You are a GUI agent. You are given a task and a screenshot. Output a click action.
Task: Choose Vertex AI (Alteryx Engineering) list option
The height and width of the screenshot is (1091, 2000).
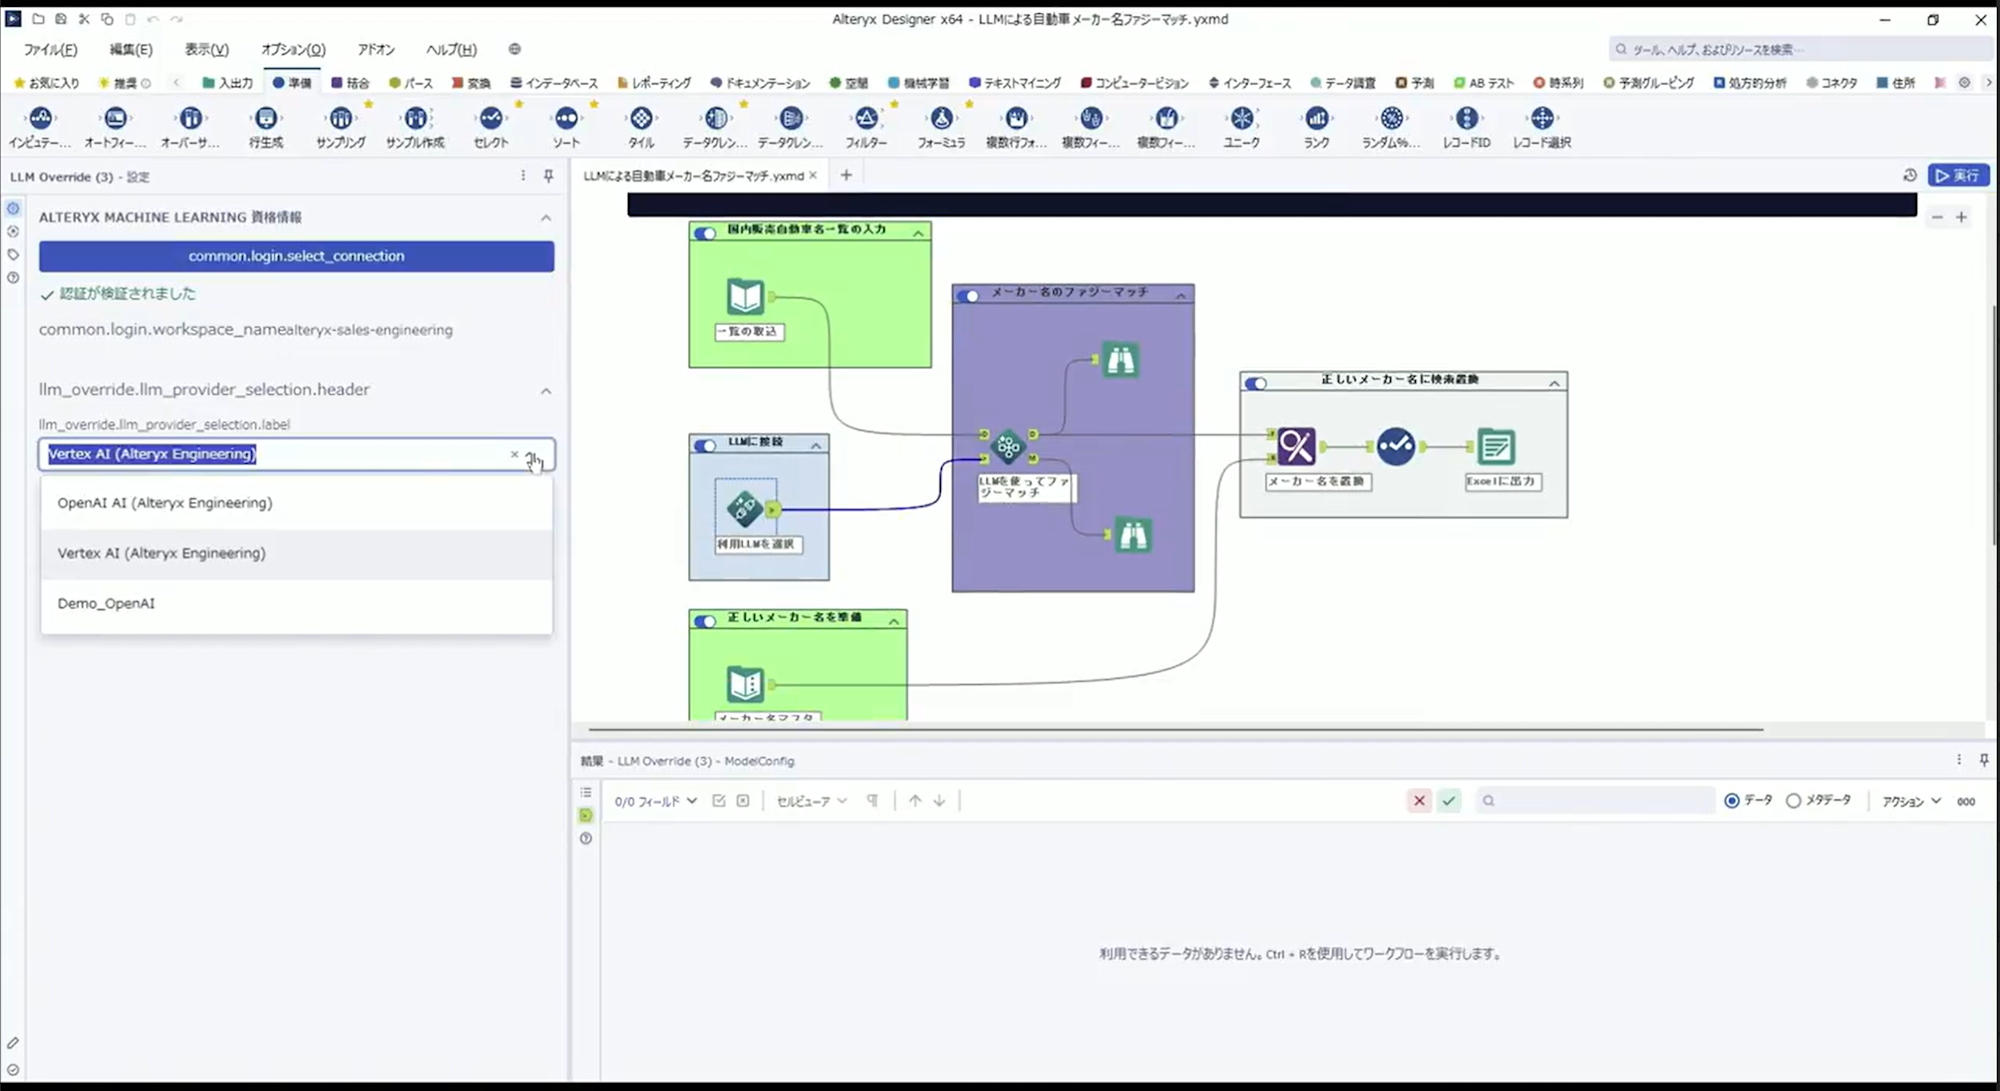pos(296,553)
